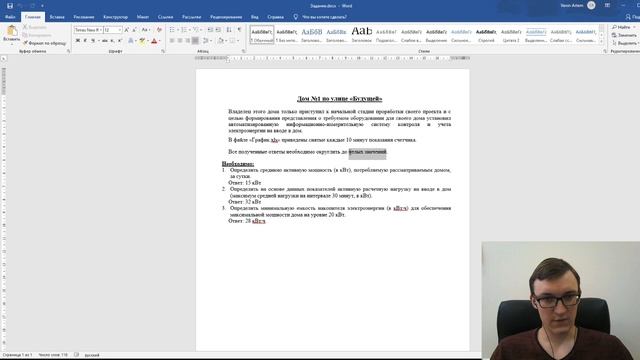This screenshot has width=640, height=360.
Task: Switch to the Вид tab
Action: (x=255, y=17)
